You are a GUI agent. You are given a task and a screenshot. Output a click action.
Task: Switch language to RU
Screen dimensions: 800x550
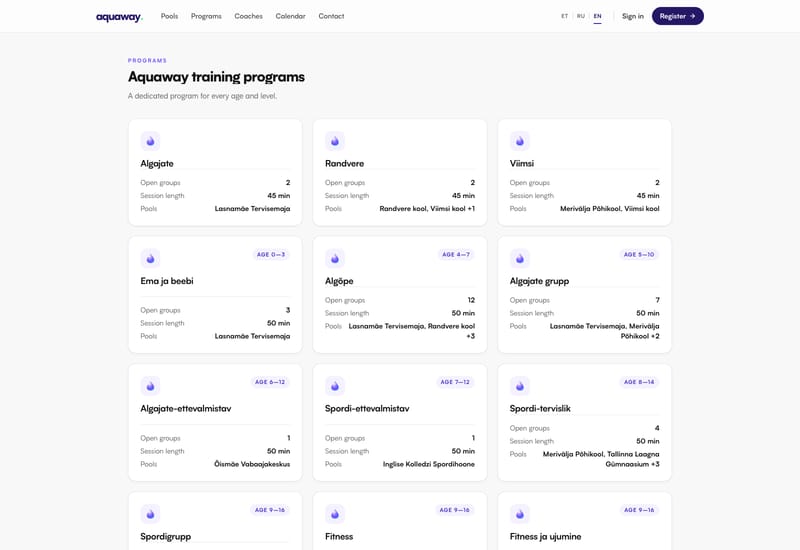click(x=581, y=16)
